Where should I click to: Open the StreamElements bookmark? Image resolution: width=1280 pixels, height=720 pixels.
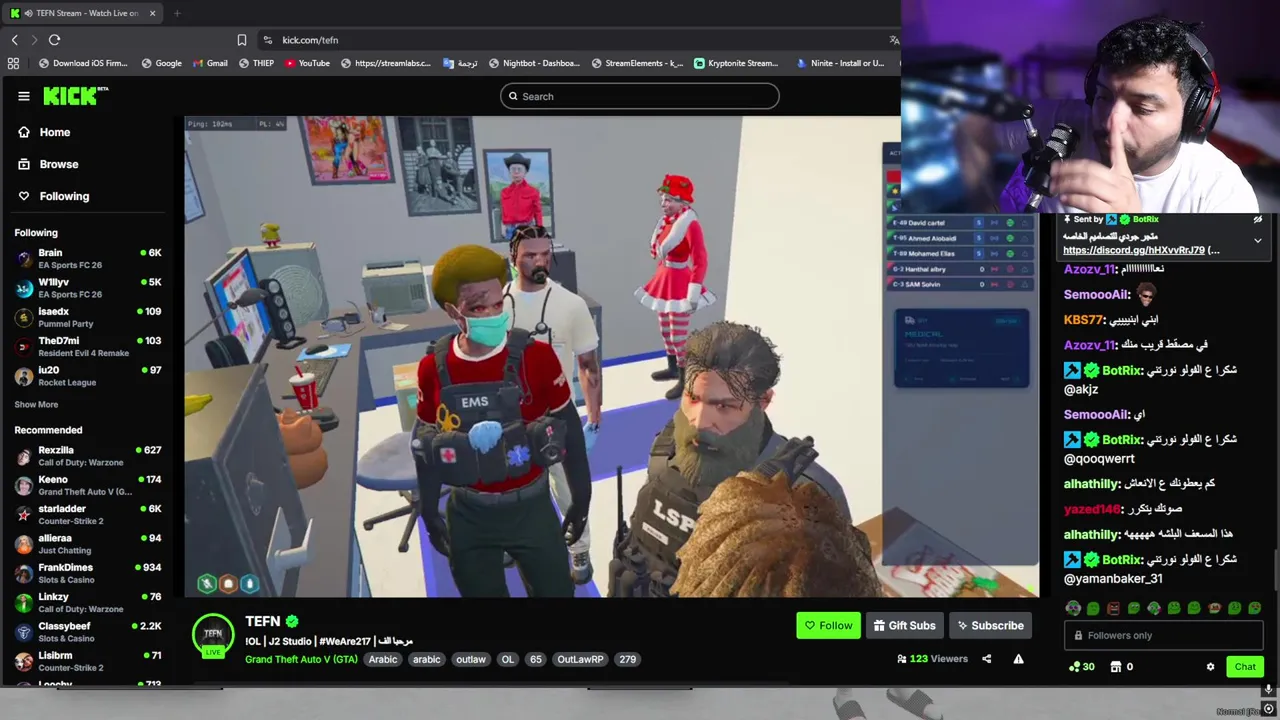point(636,63)
